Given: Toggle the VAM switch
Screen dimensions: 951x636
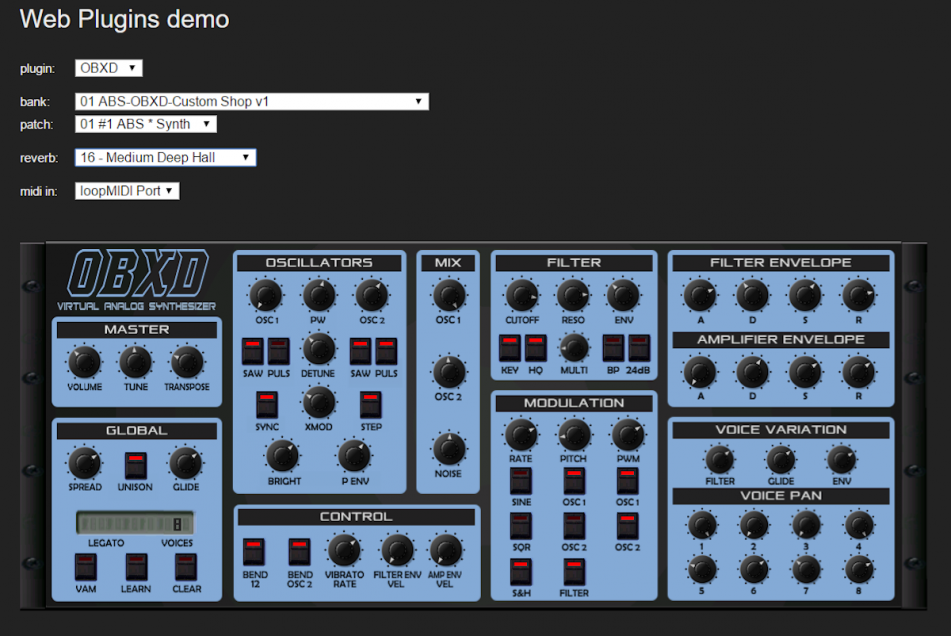Looking at the screenshot, I should tap(86, 567).
